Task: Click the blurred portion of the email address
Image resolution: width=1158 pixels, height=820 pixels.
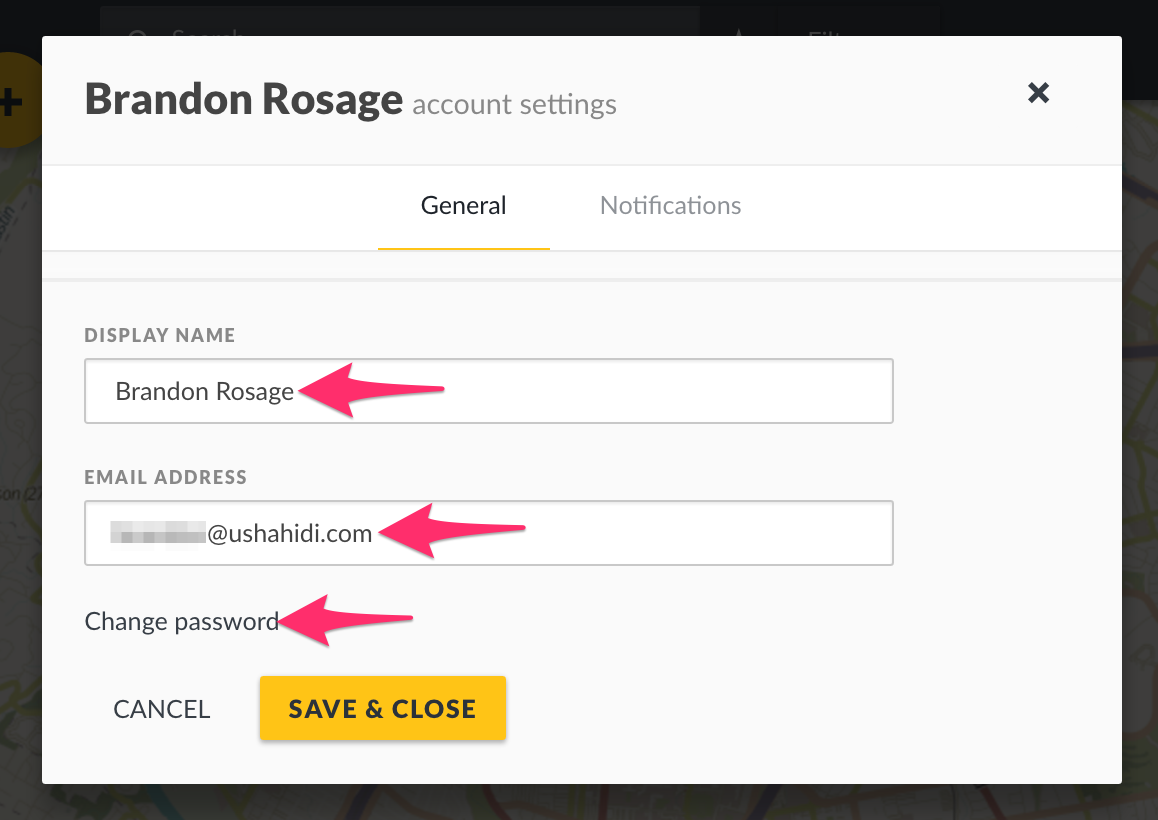Action: point(158,532)
